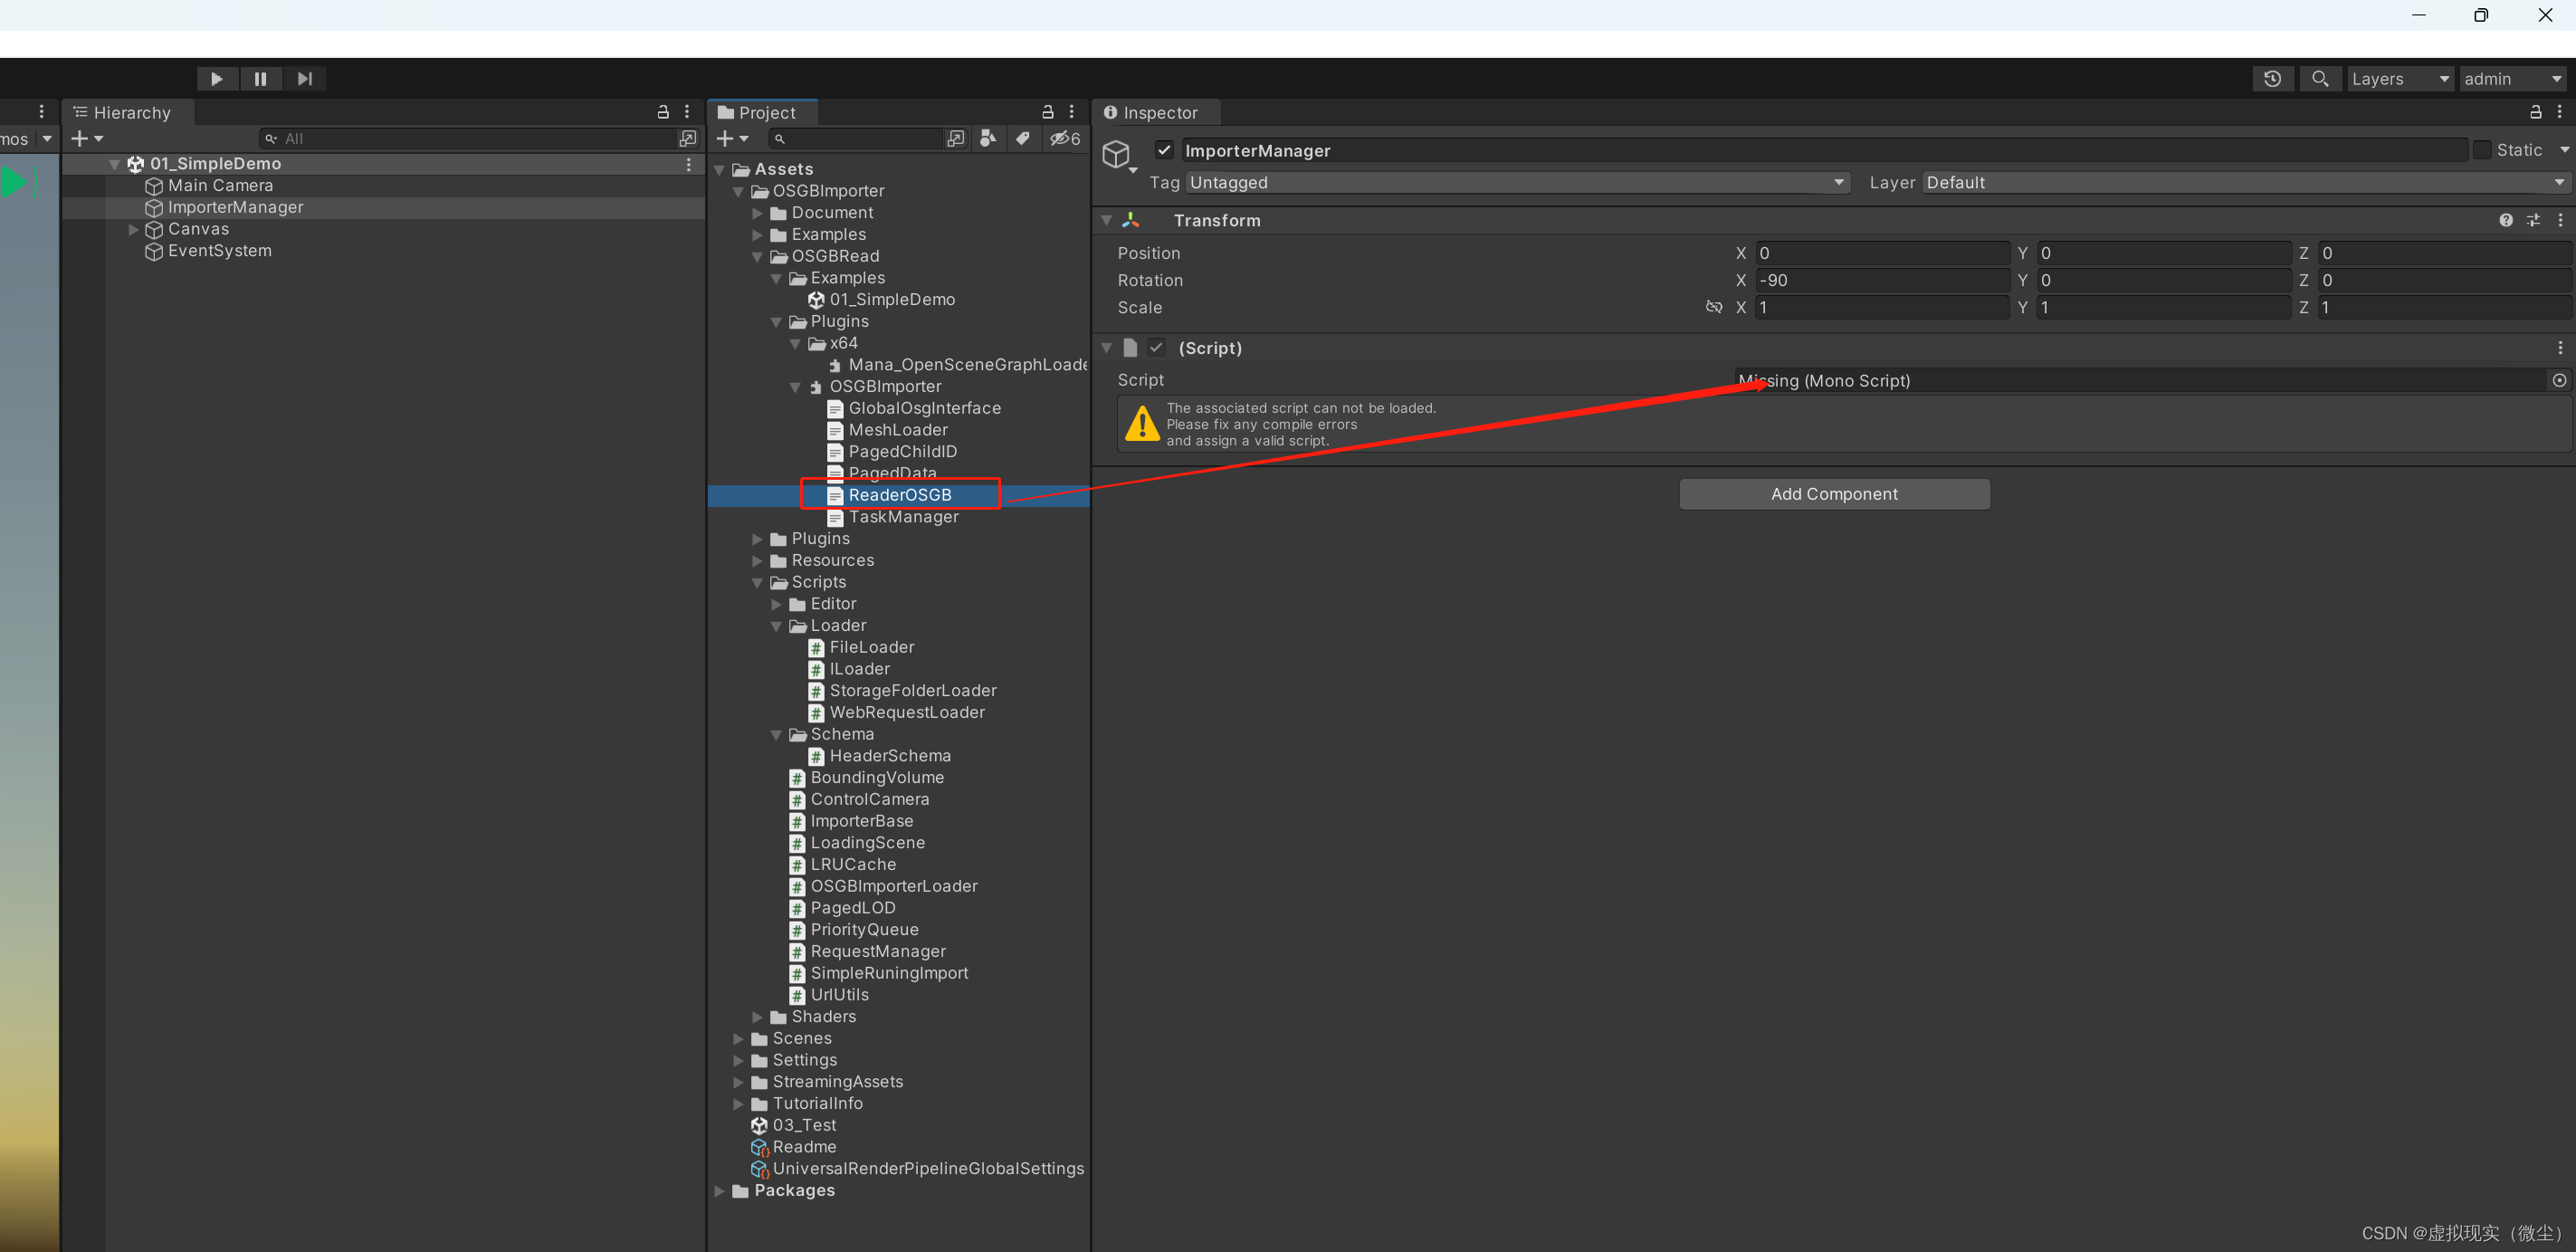
Task: Click the Step Forward frame button
Action: [304, 78]
